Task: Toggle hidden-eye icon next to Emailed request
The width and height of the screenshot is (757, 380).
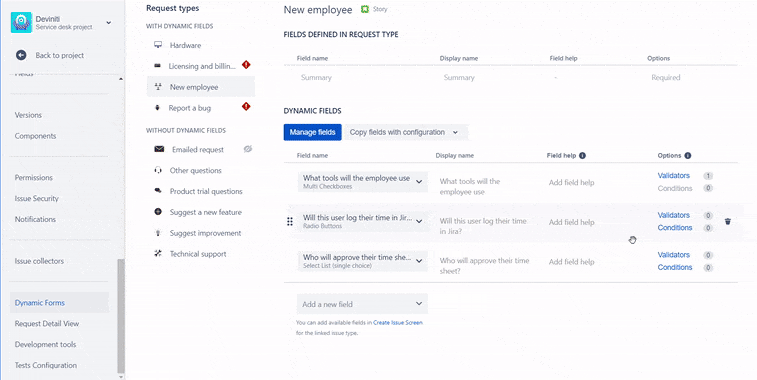Action: click(248, 149)
